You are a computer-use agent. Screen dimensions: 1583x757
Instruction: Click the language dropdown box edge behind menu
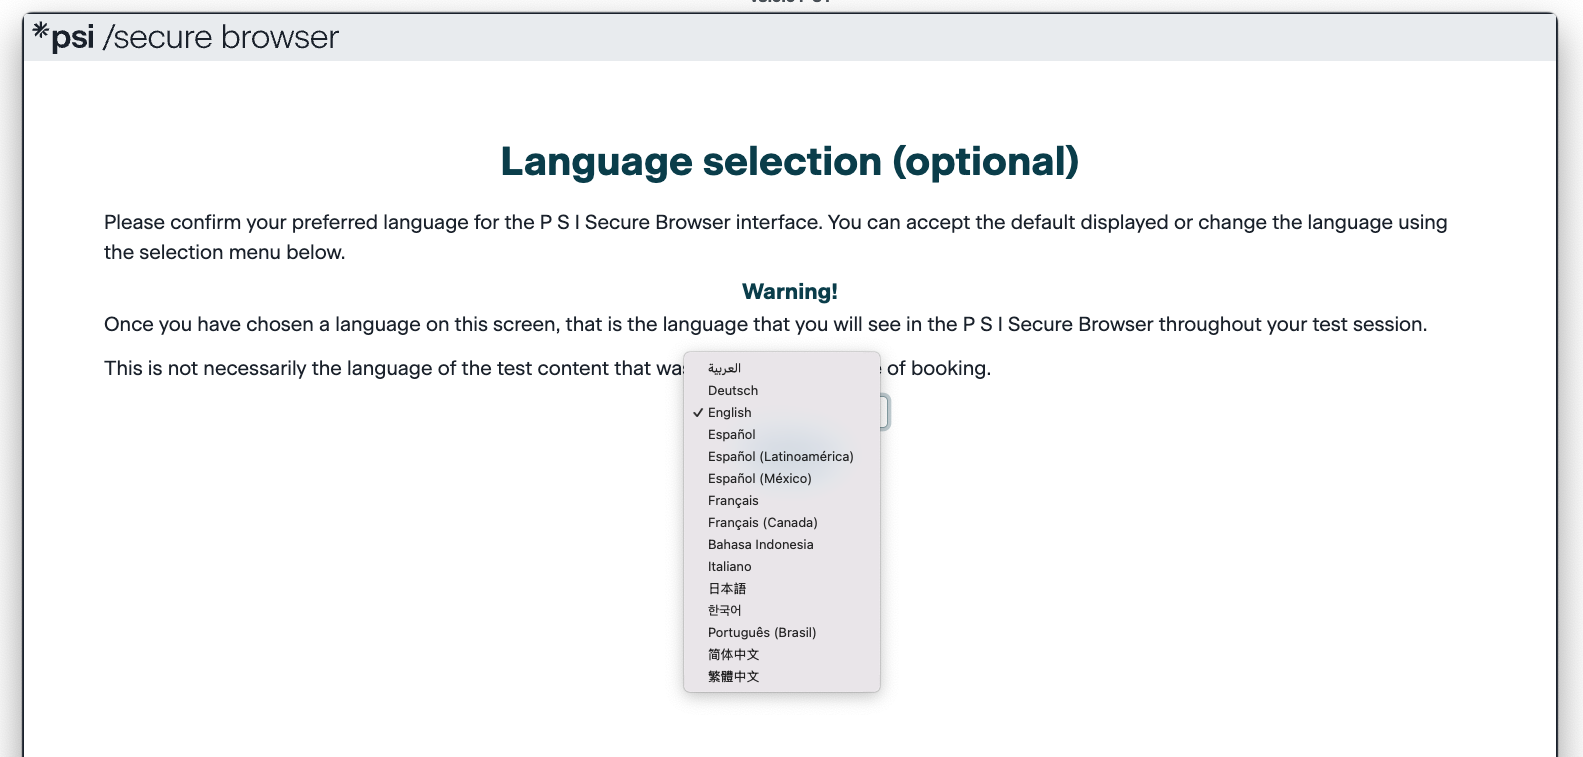[885, 412]
